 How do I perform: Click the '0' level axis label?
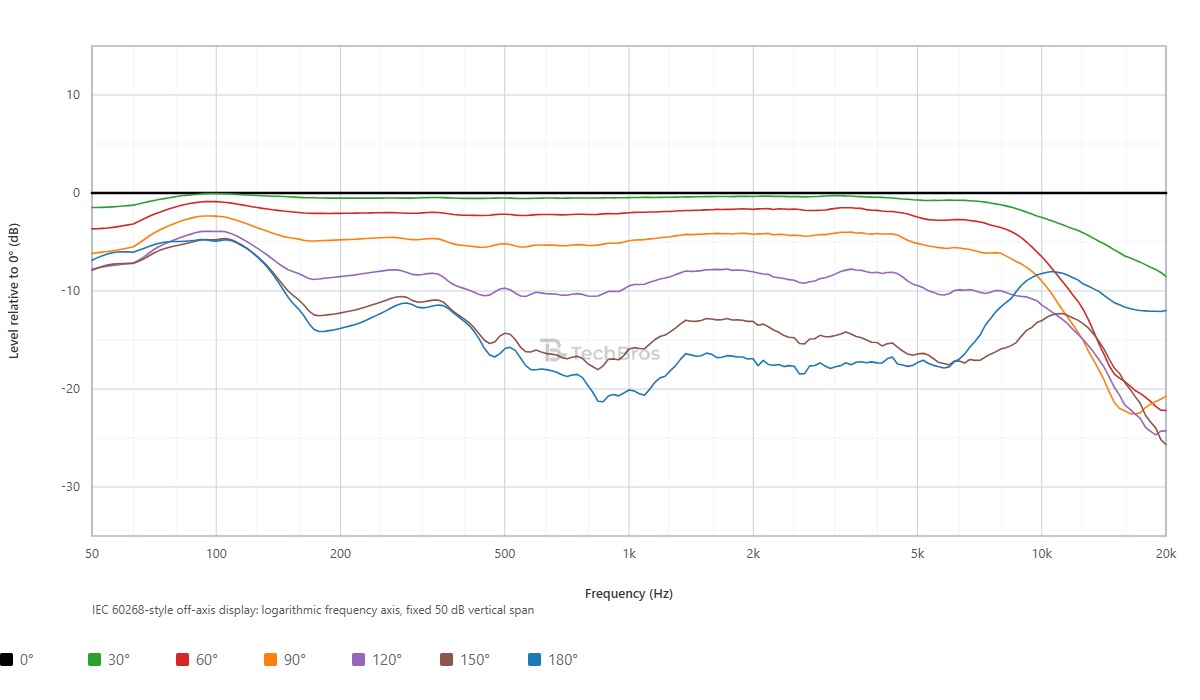[77, 193]
